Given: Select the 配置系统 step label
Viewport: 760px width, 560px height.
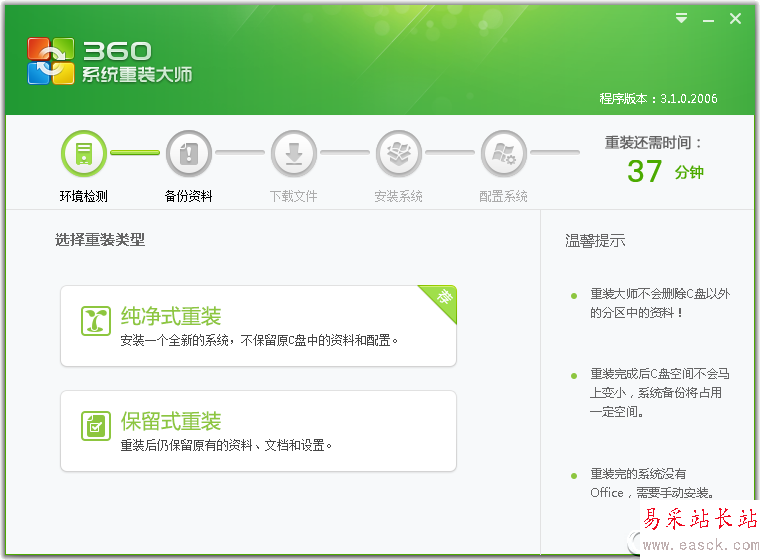Looking at the screenshot, I should click(504, 197).
